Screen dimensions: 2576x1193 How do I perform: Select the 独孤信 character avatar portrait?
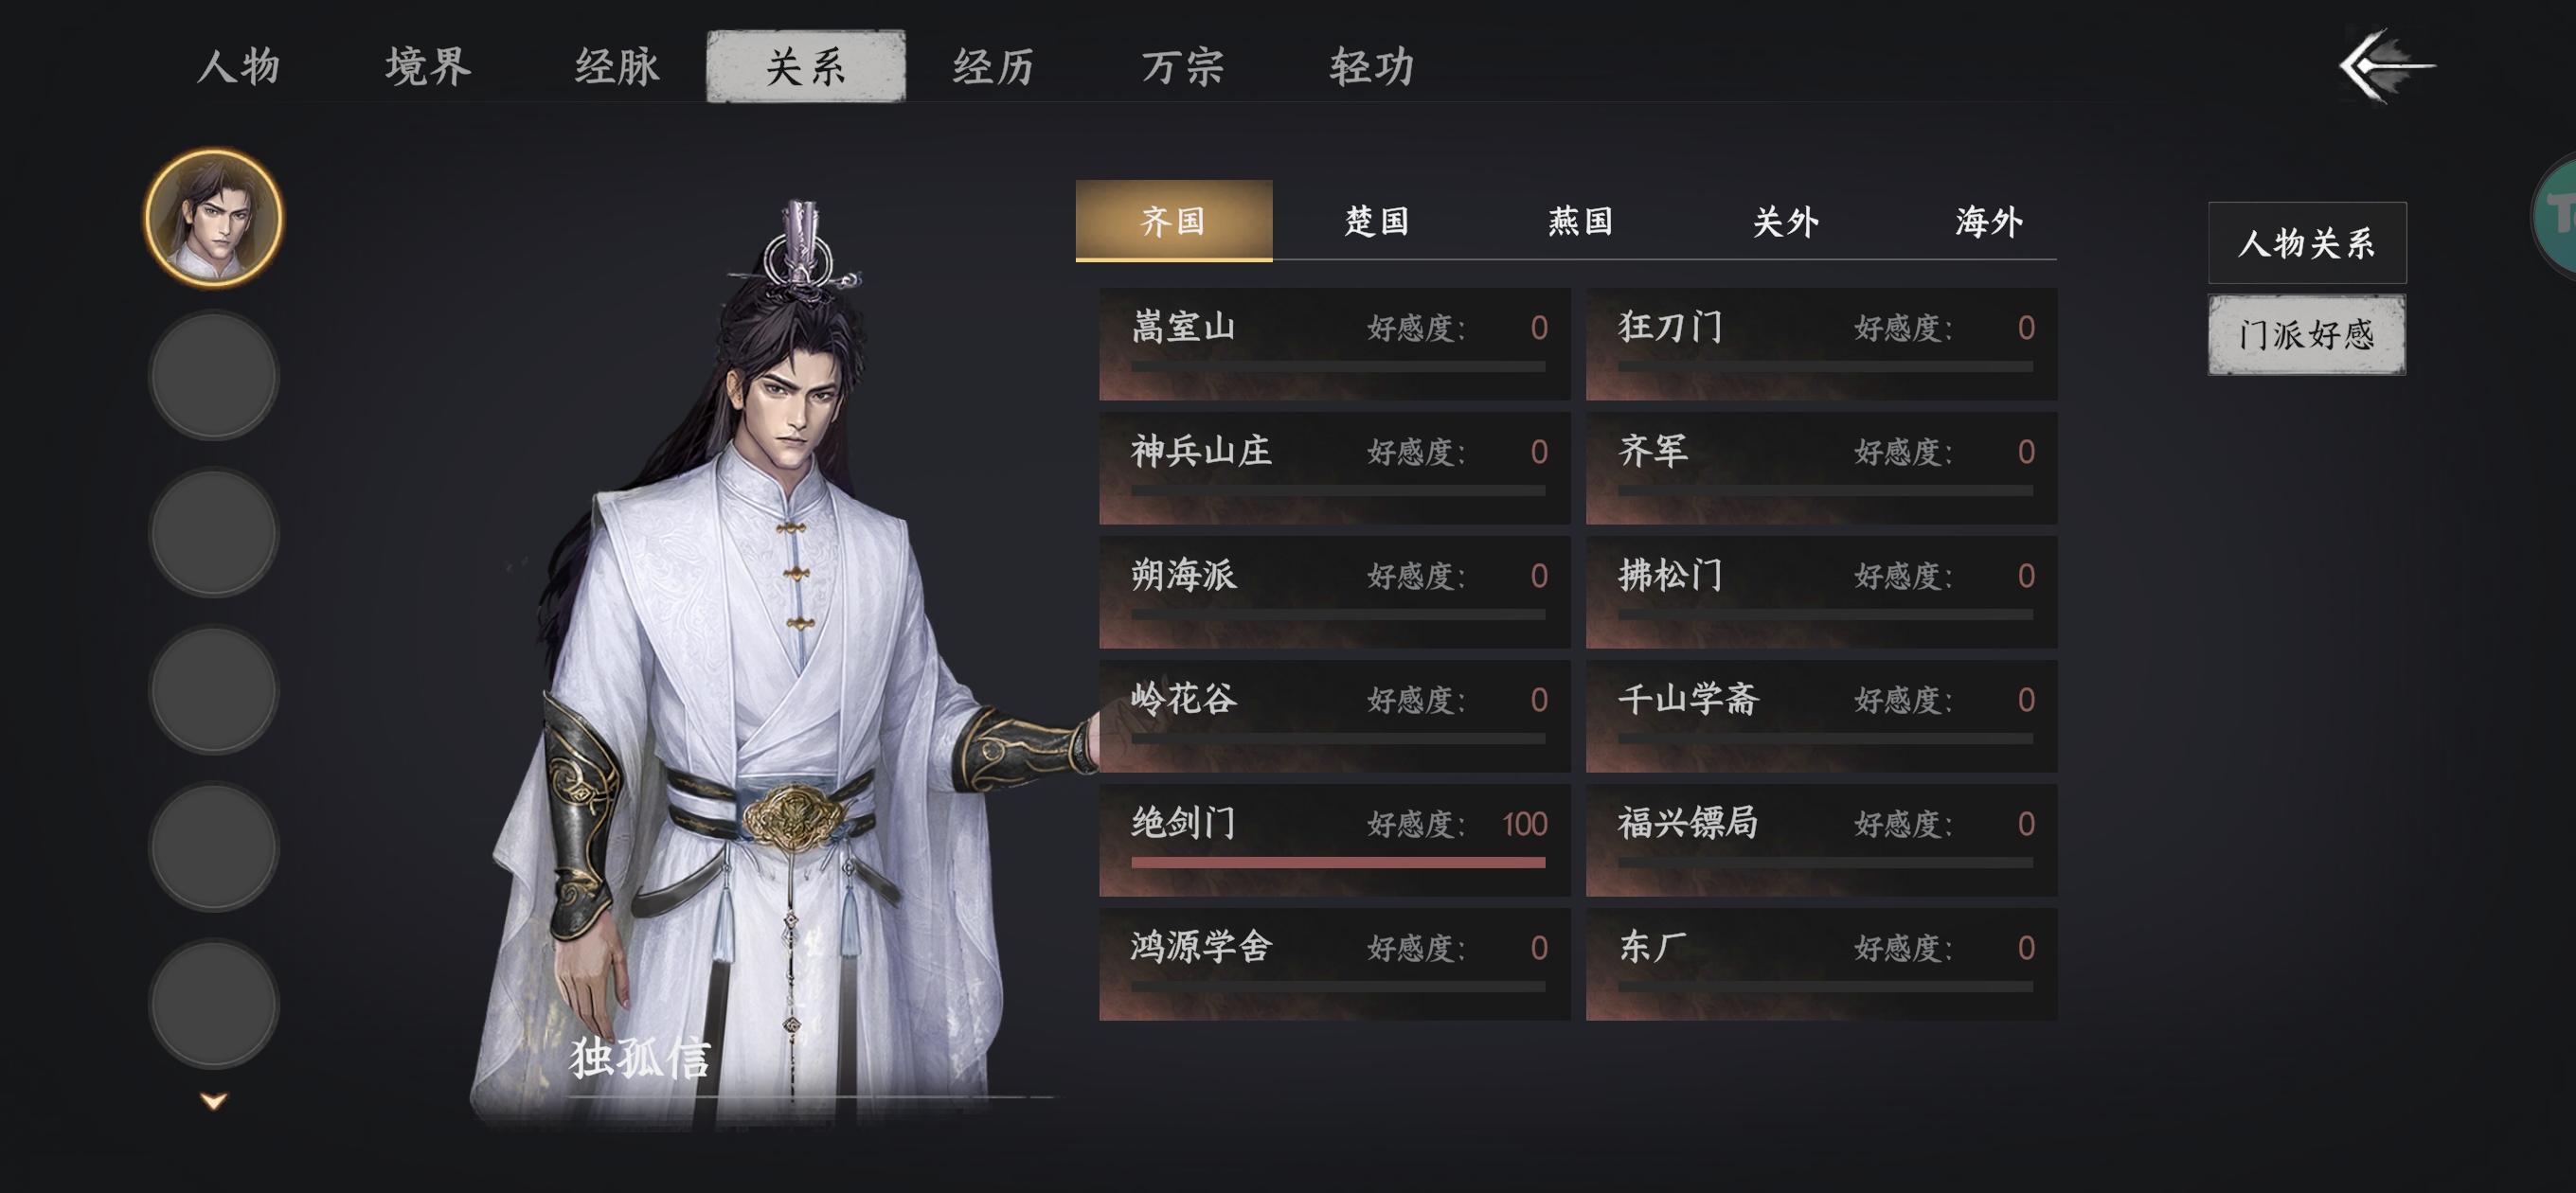pos(214,218)
